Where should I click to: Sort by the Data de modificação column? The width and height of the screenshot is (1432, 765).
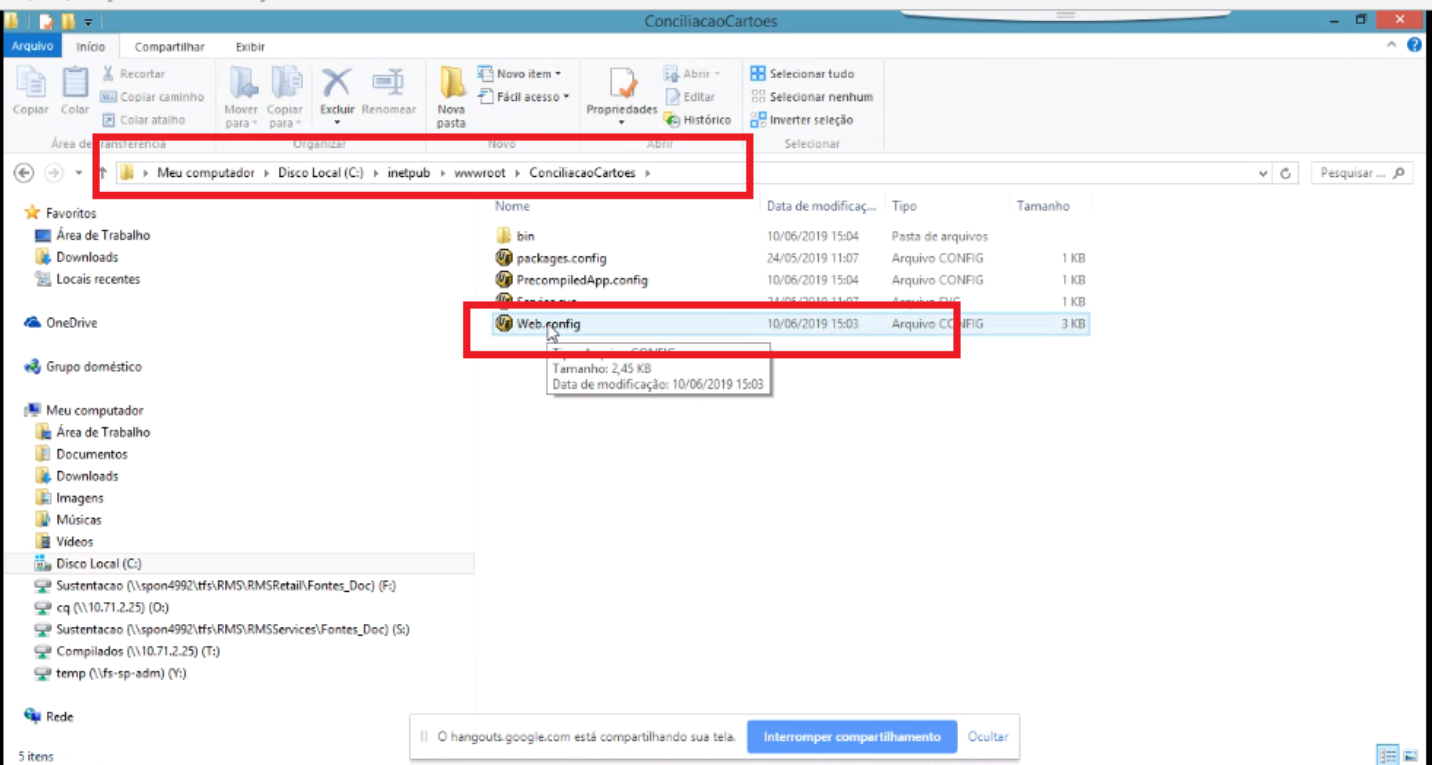[821, 206]
